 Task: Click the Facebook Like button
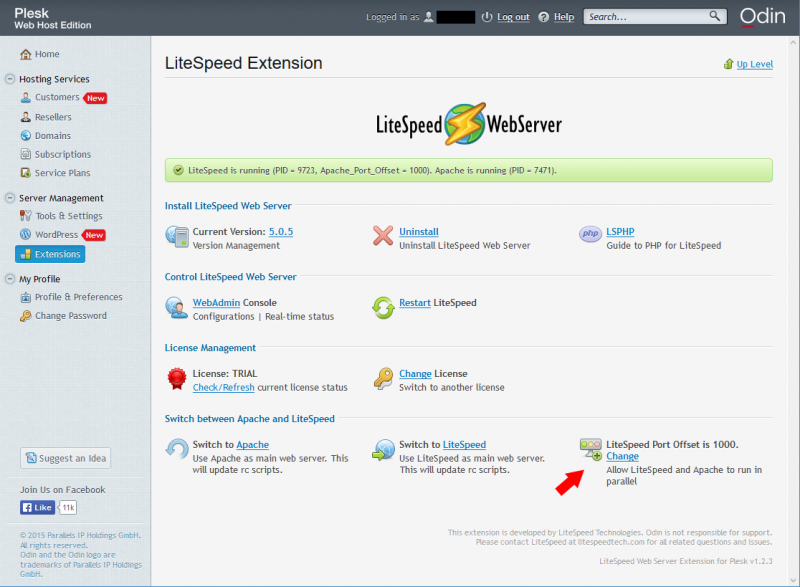(37, 507)
